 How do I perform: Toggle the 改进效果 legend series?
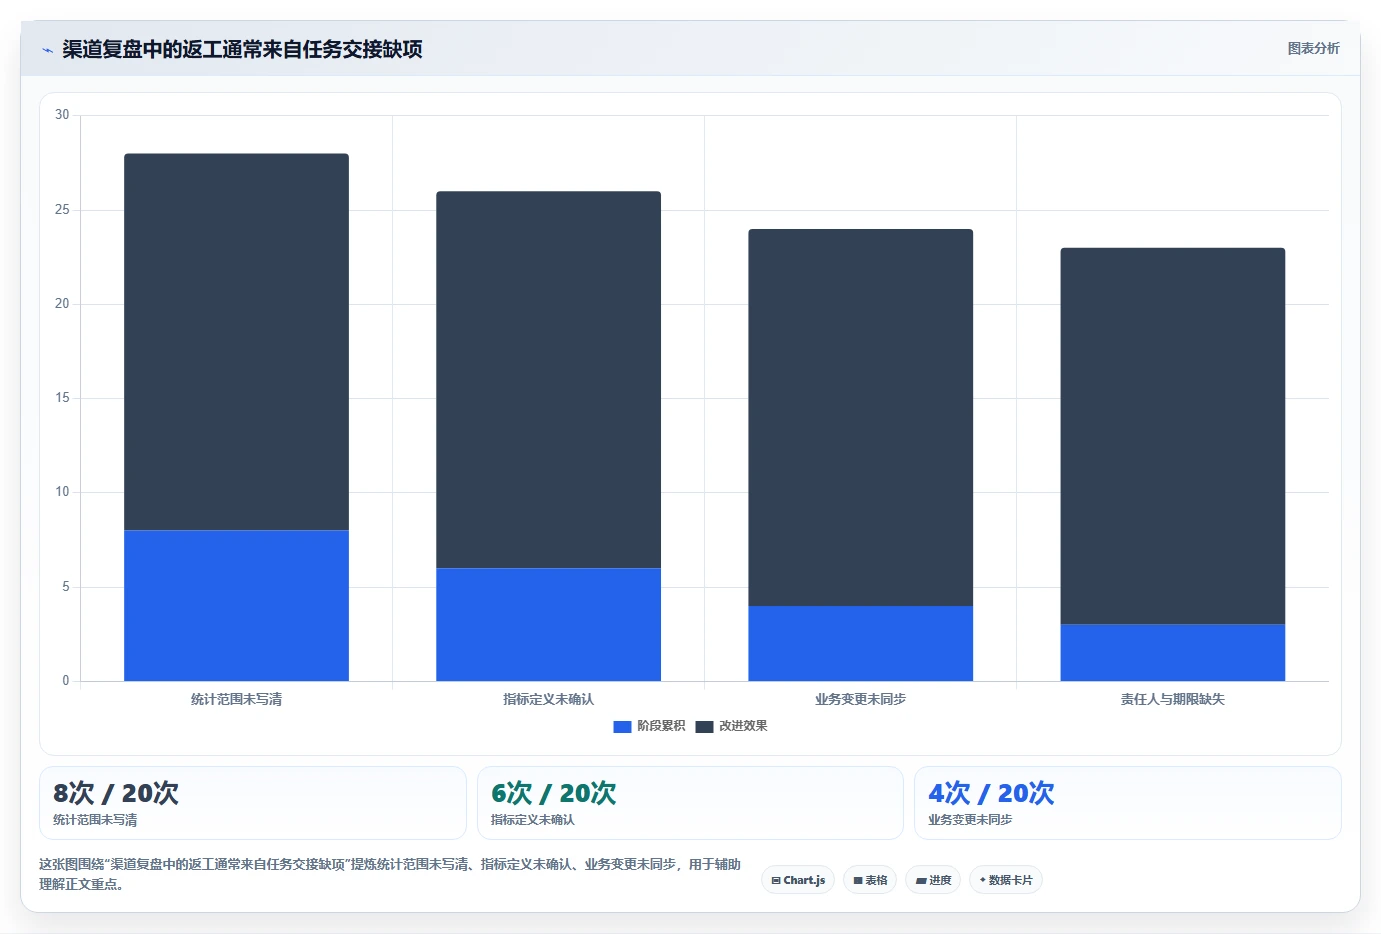[731, 726]
